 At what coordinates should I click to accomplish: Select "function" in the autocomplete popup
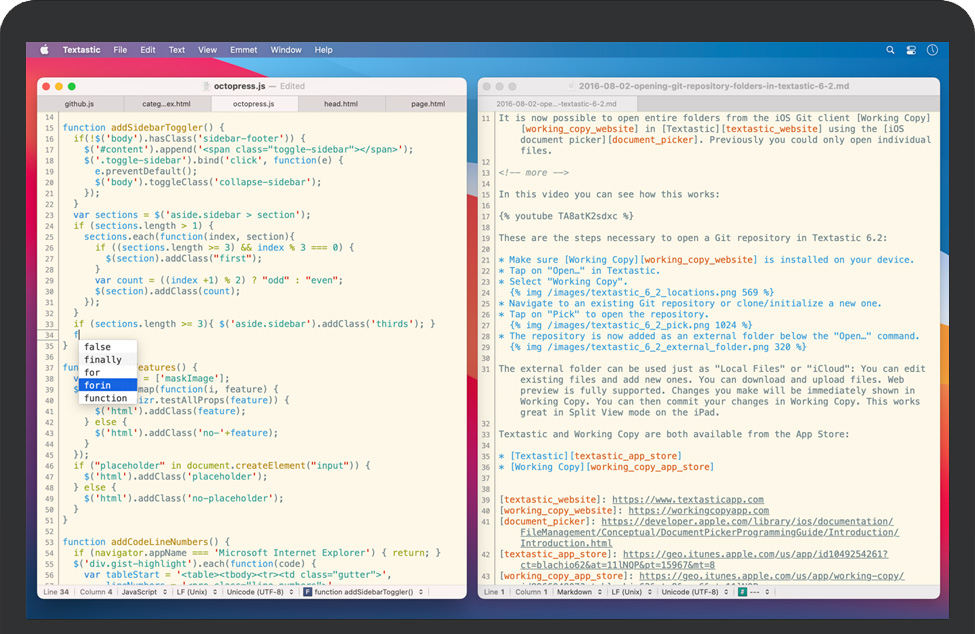[106, 398]
